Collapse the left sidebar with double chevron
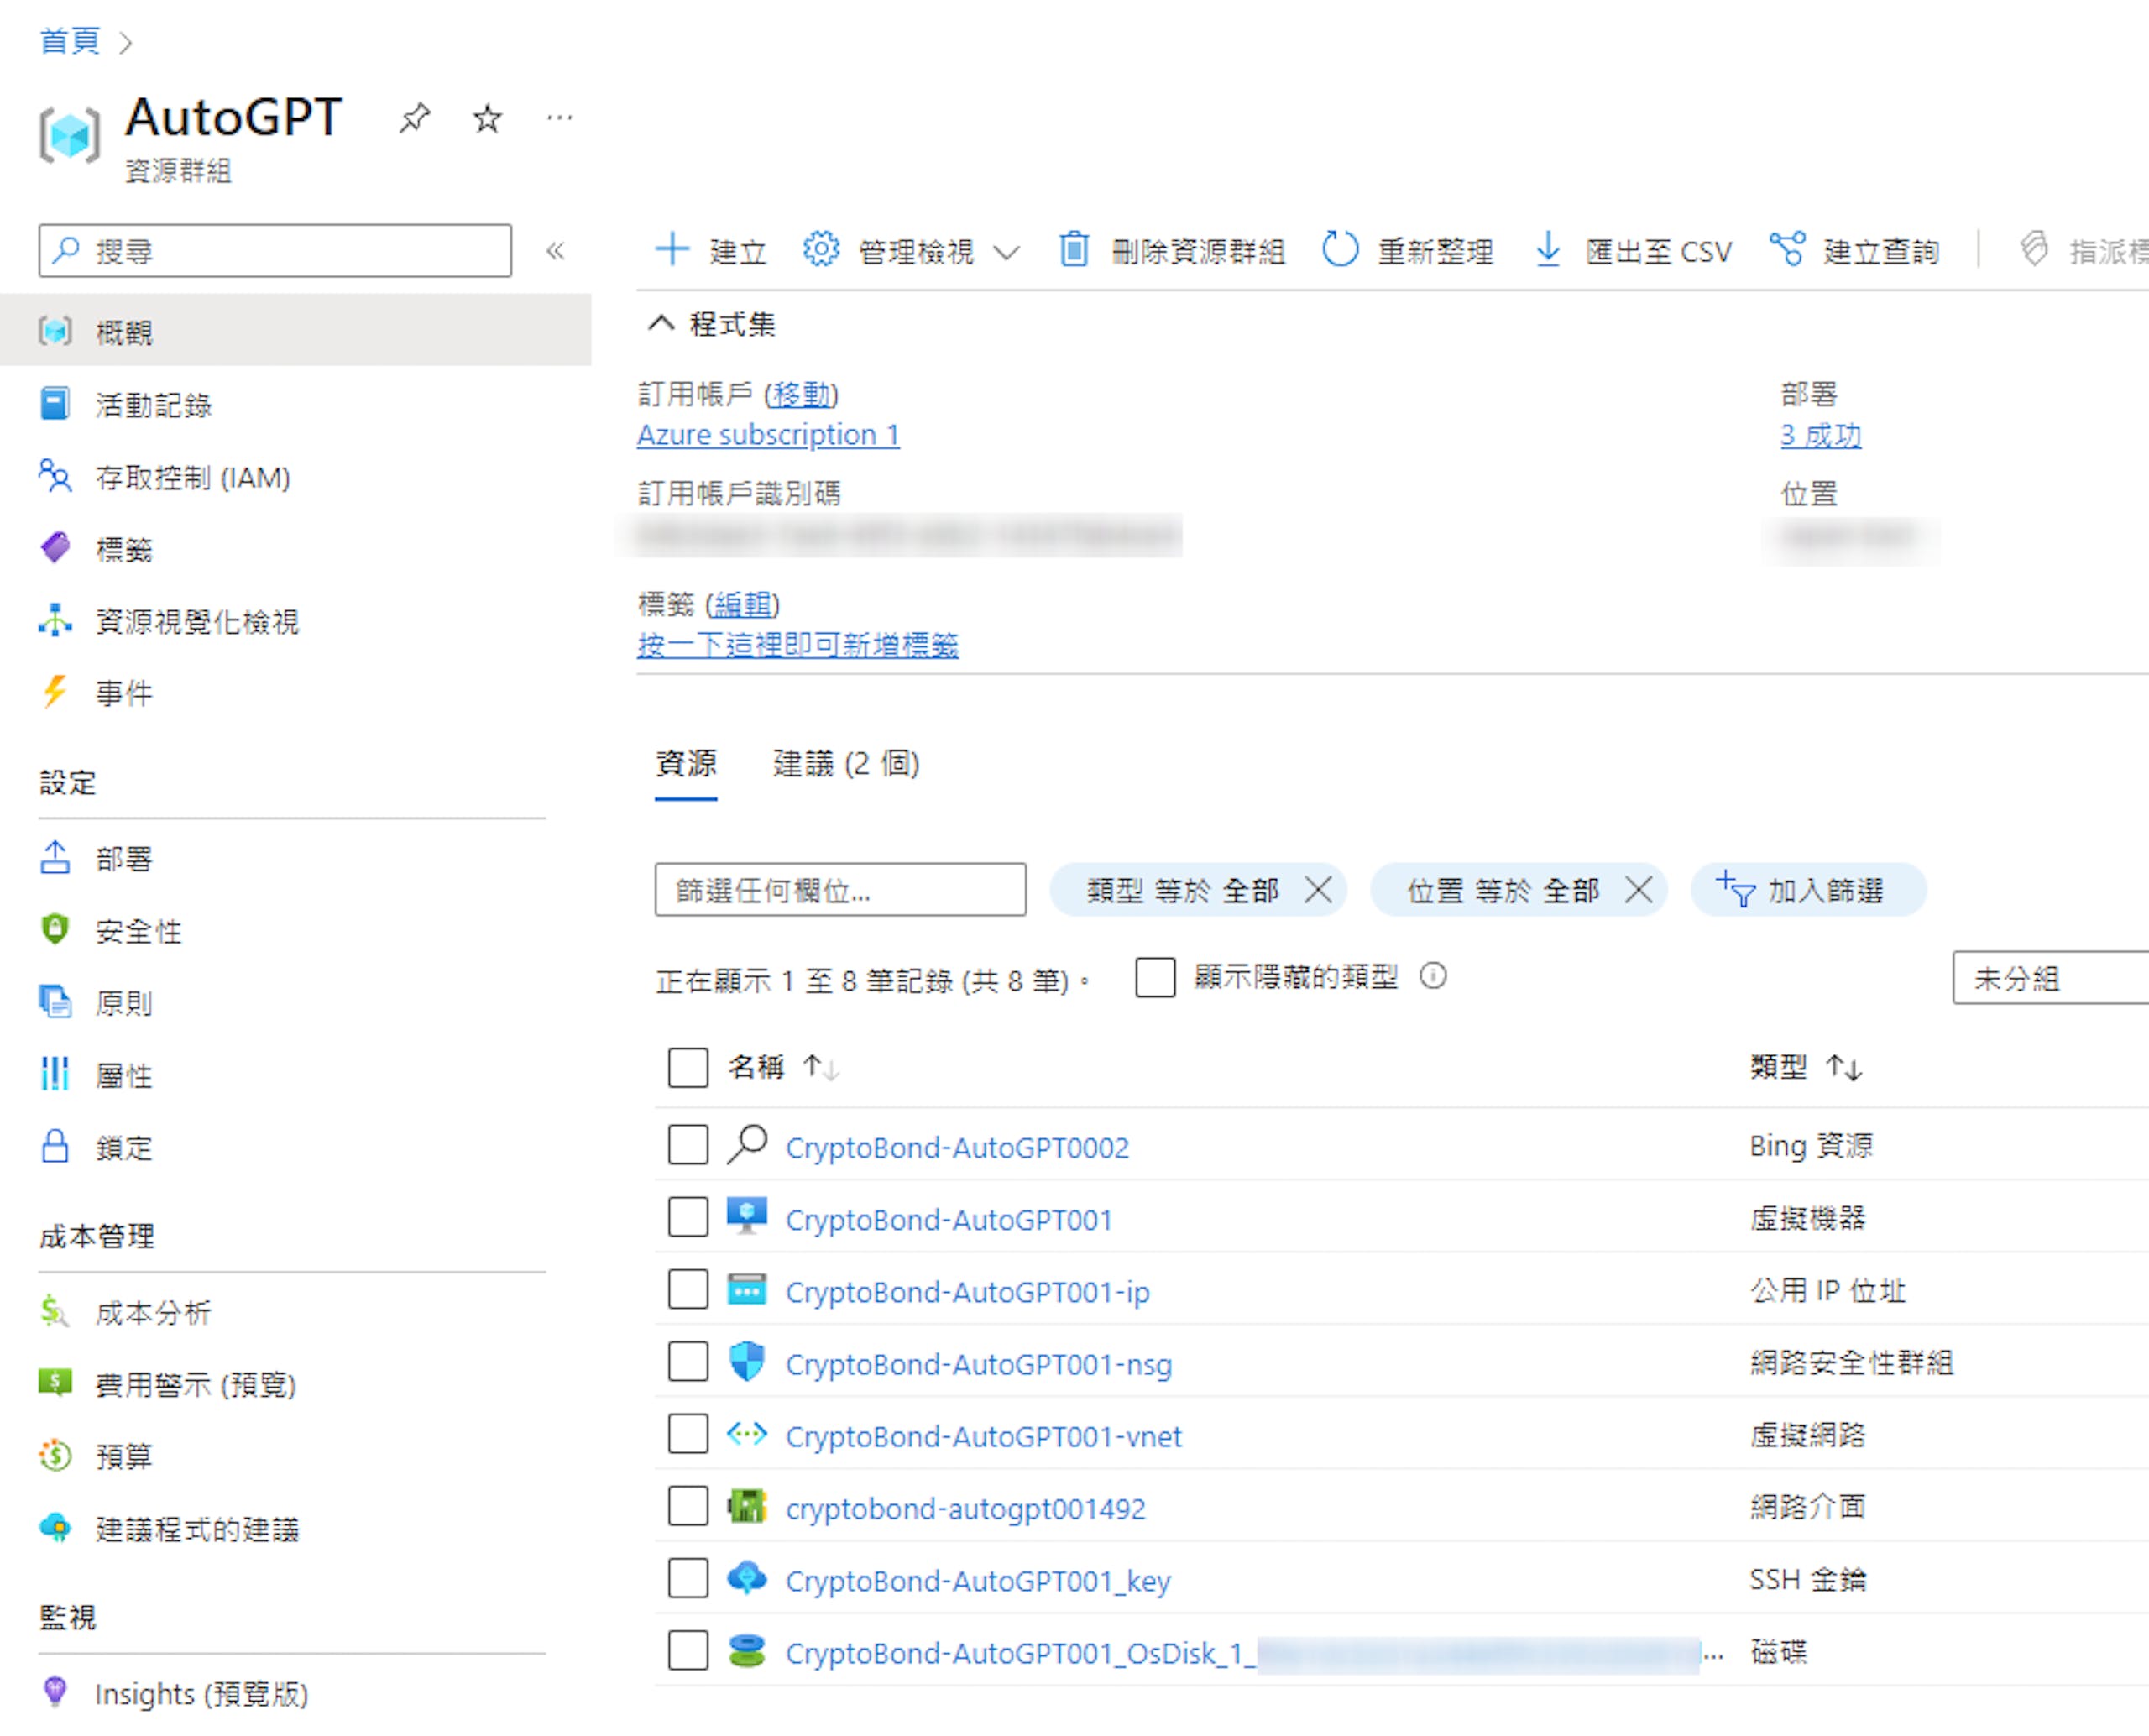 (555, 251)
